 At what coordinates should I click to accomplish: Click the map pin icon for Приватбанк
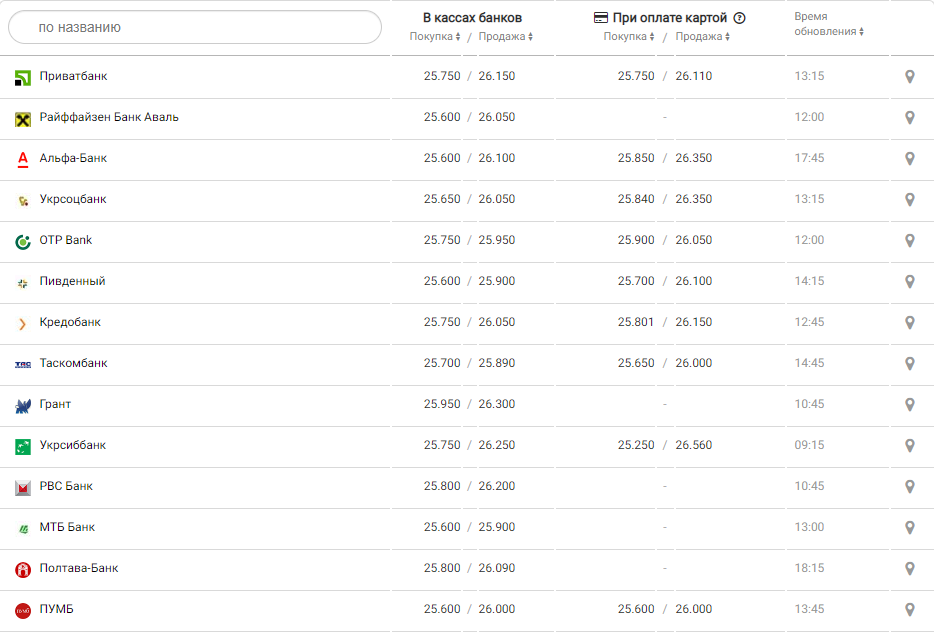pos(909,77)
